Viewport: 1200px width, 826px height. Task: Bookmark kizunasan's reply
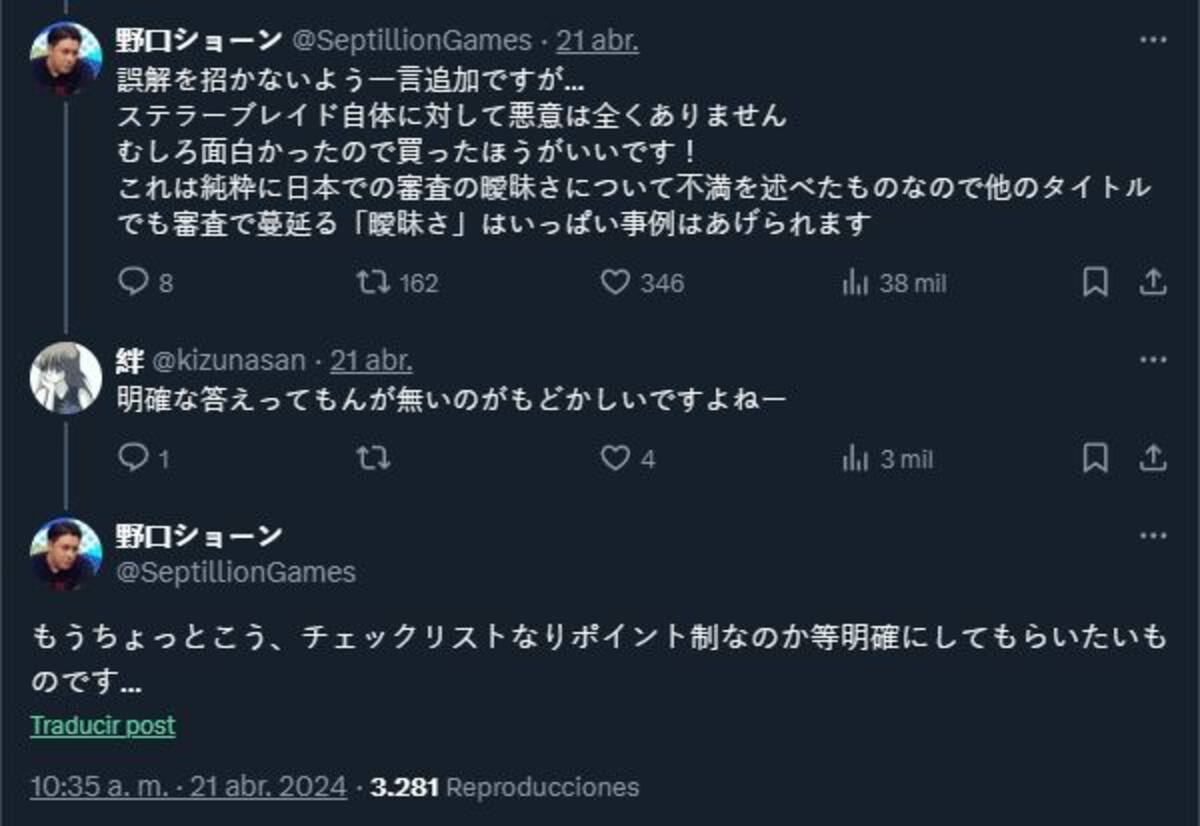point(1095,458)
